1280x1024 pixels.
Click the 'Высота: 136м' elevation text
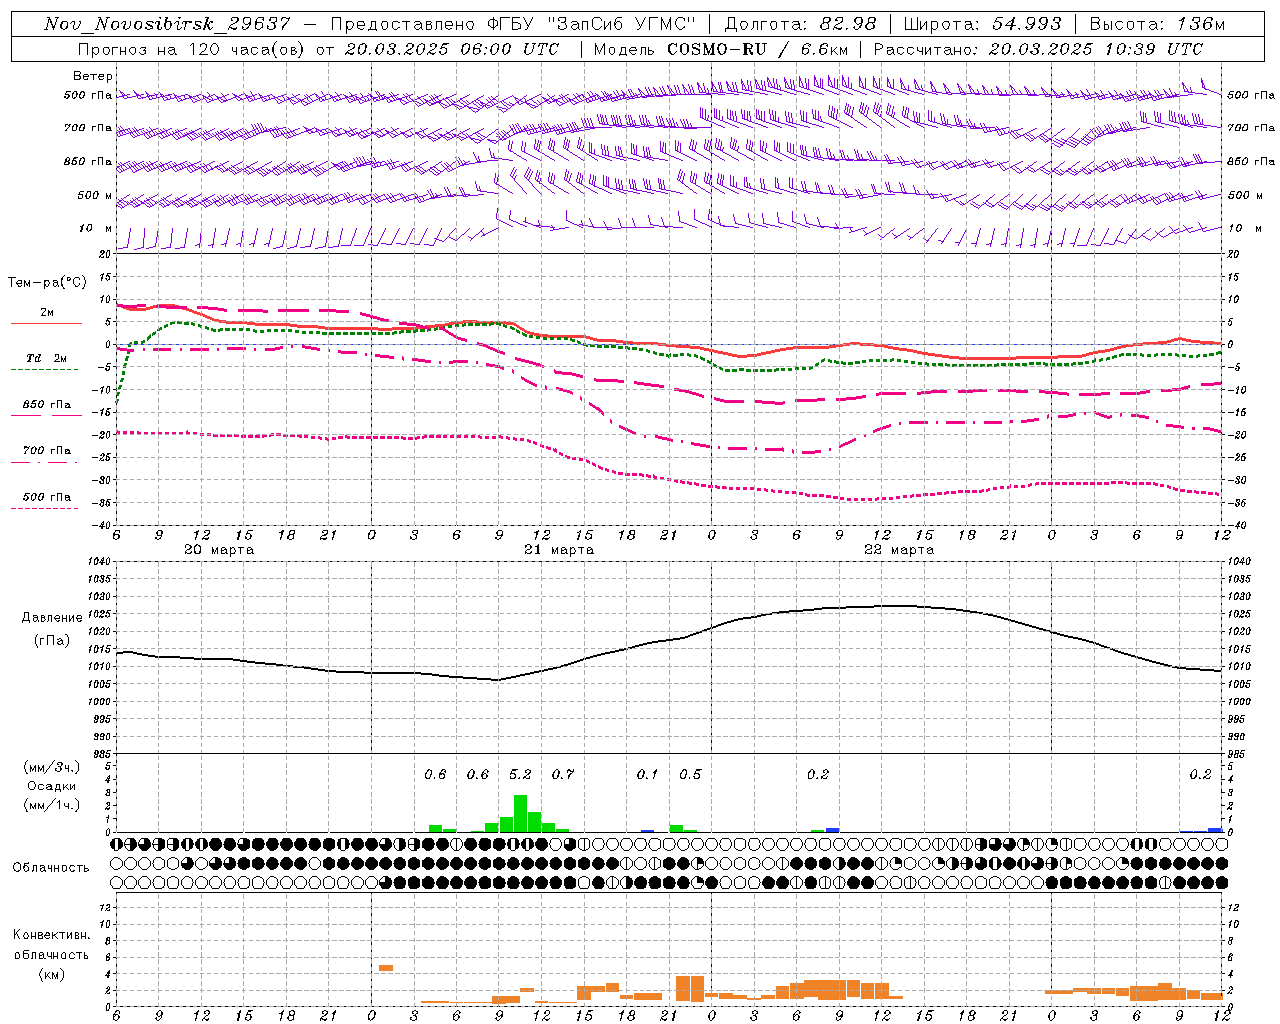tap(1157, 24)
